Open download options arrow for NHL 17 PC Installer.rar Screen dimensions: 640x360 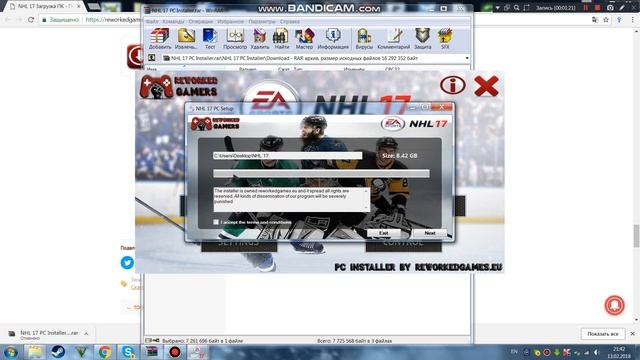point(86,334)
